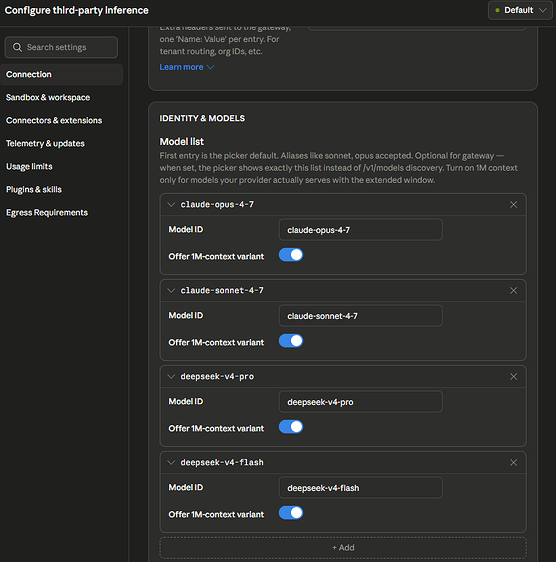Click the Model list heading
The image size is (556, 562).
point(181,142)
